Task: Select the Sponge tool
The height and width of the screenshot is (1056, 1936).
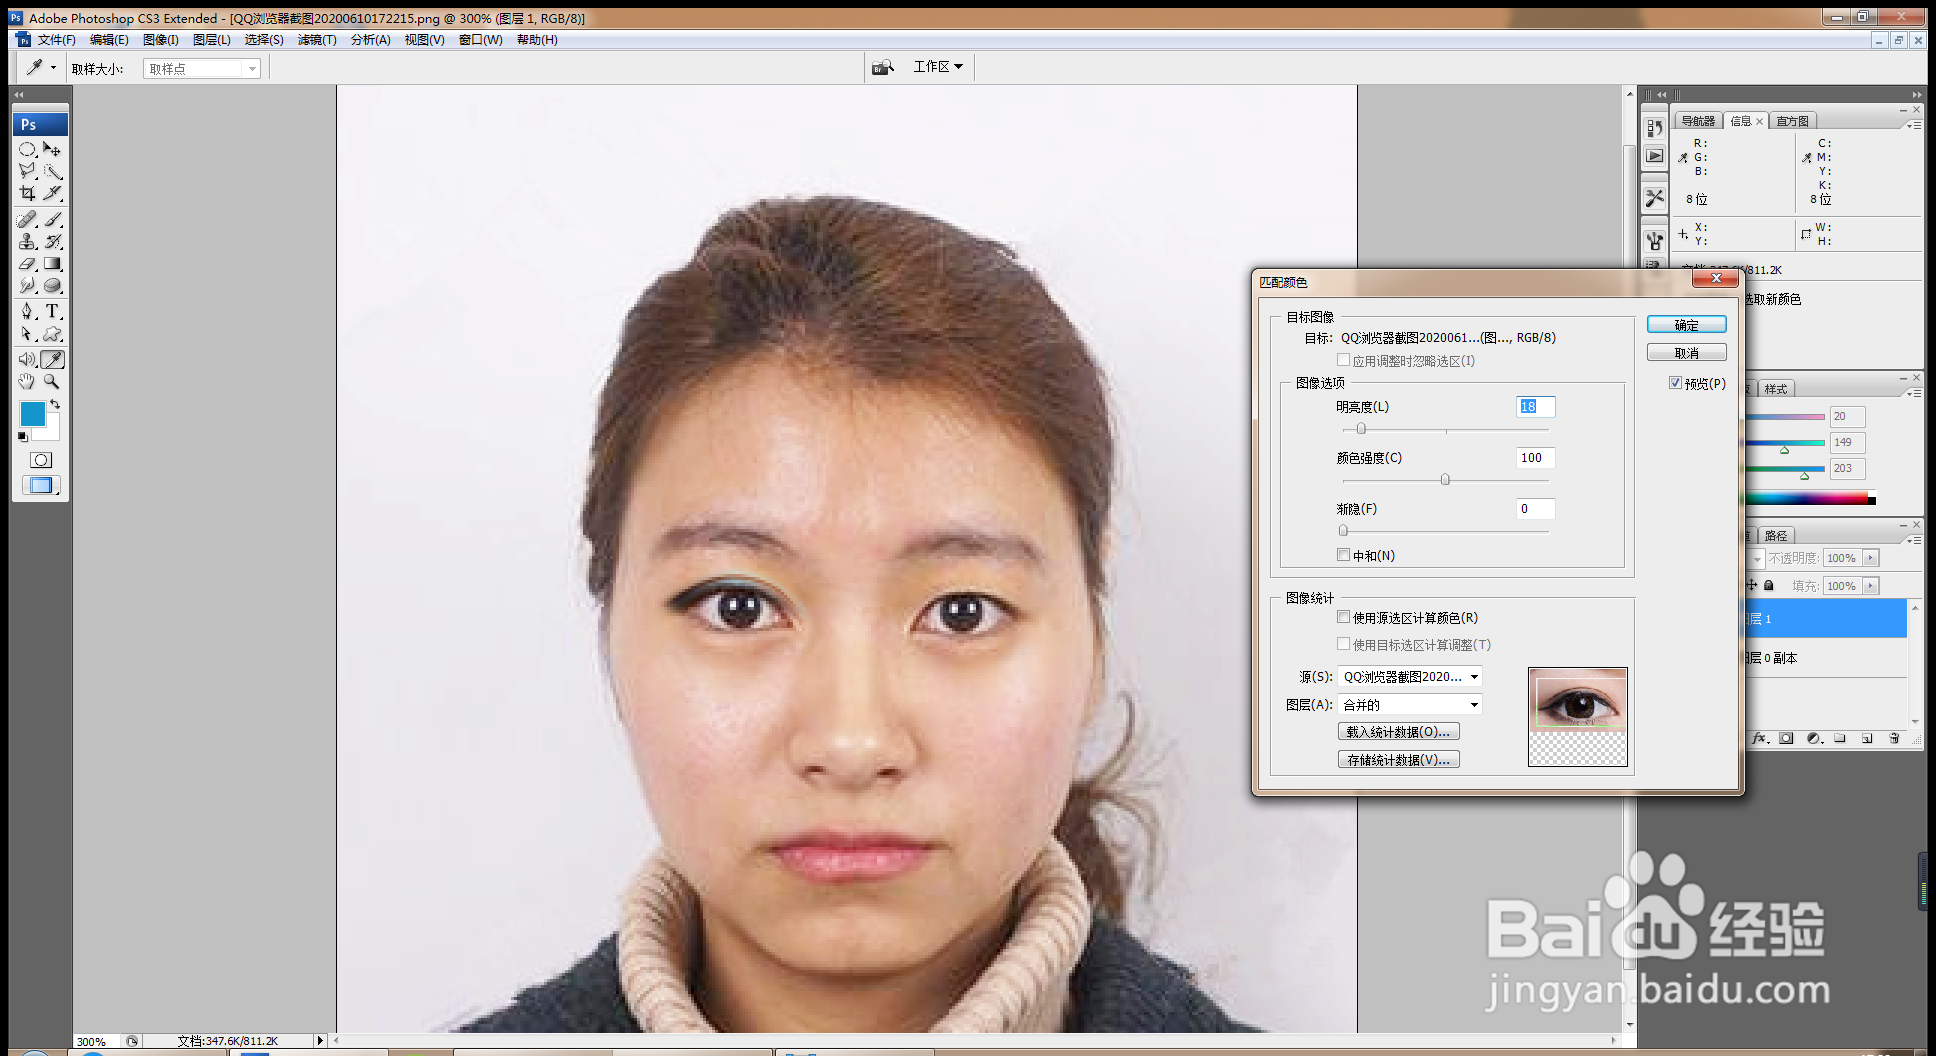Action: point(53,286)
